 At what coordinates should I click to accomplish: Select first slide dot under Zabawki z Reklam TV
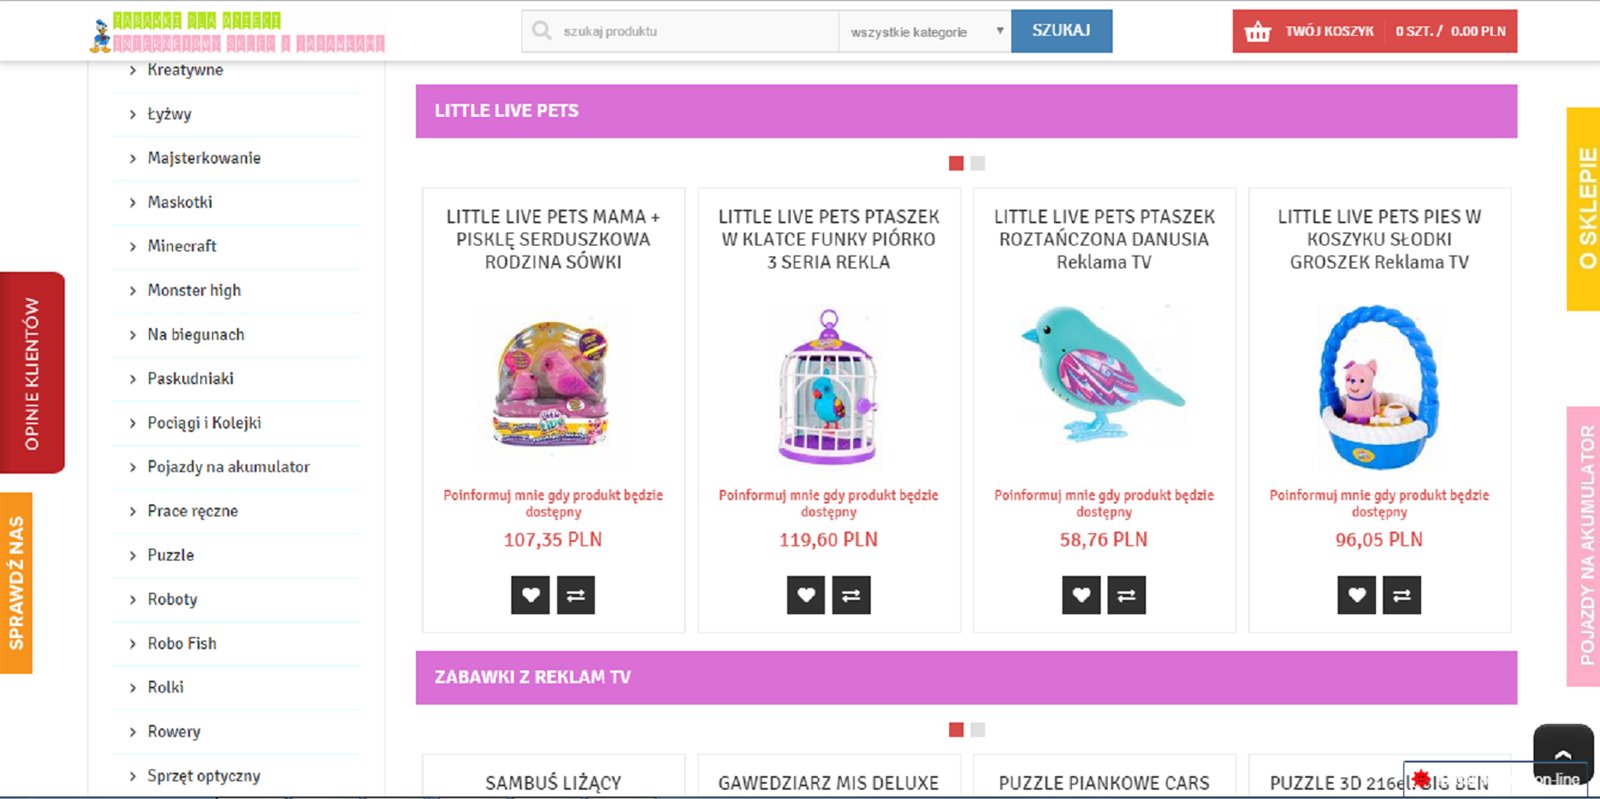(956, 730)
